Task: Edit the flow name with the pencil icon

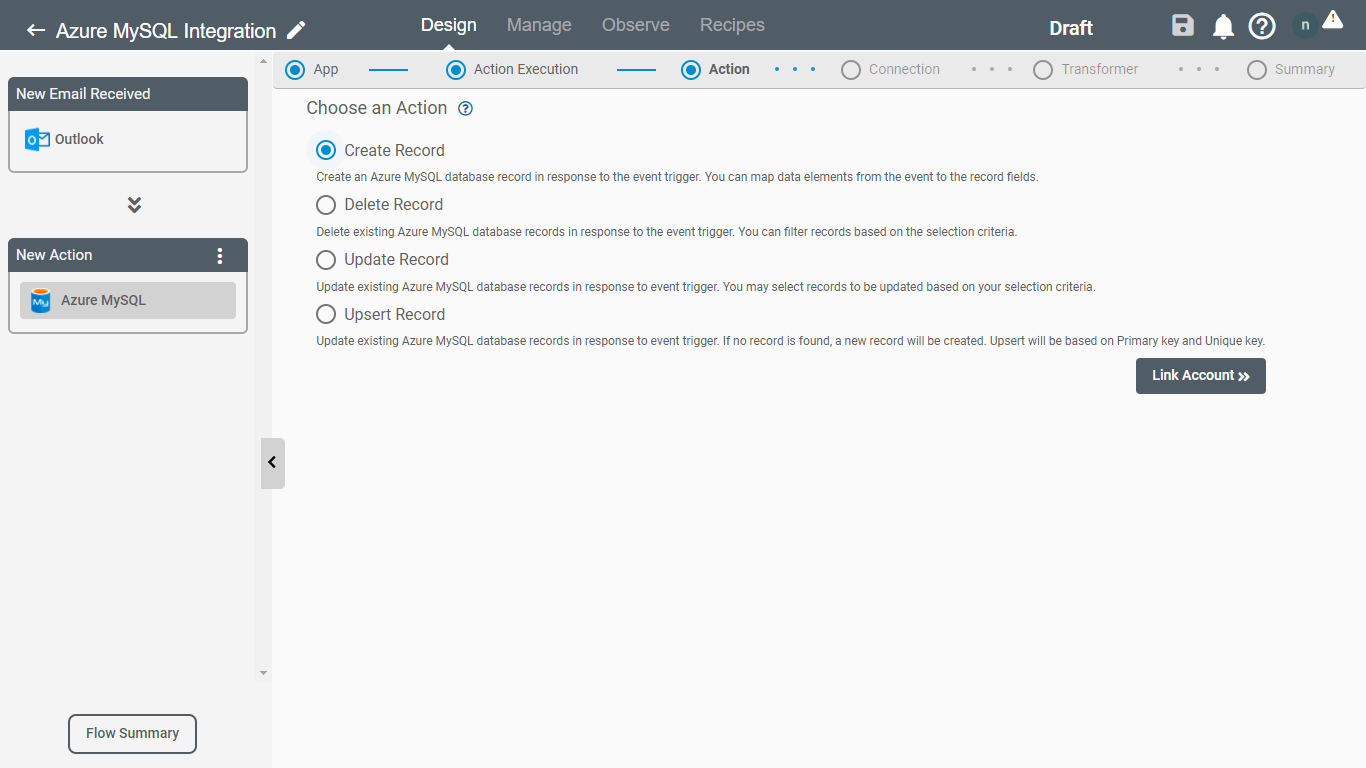Action: 296,30
